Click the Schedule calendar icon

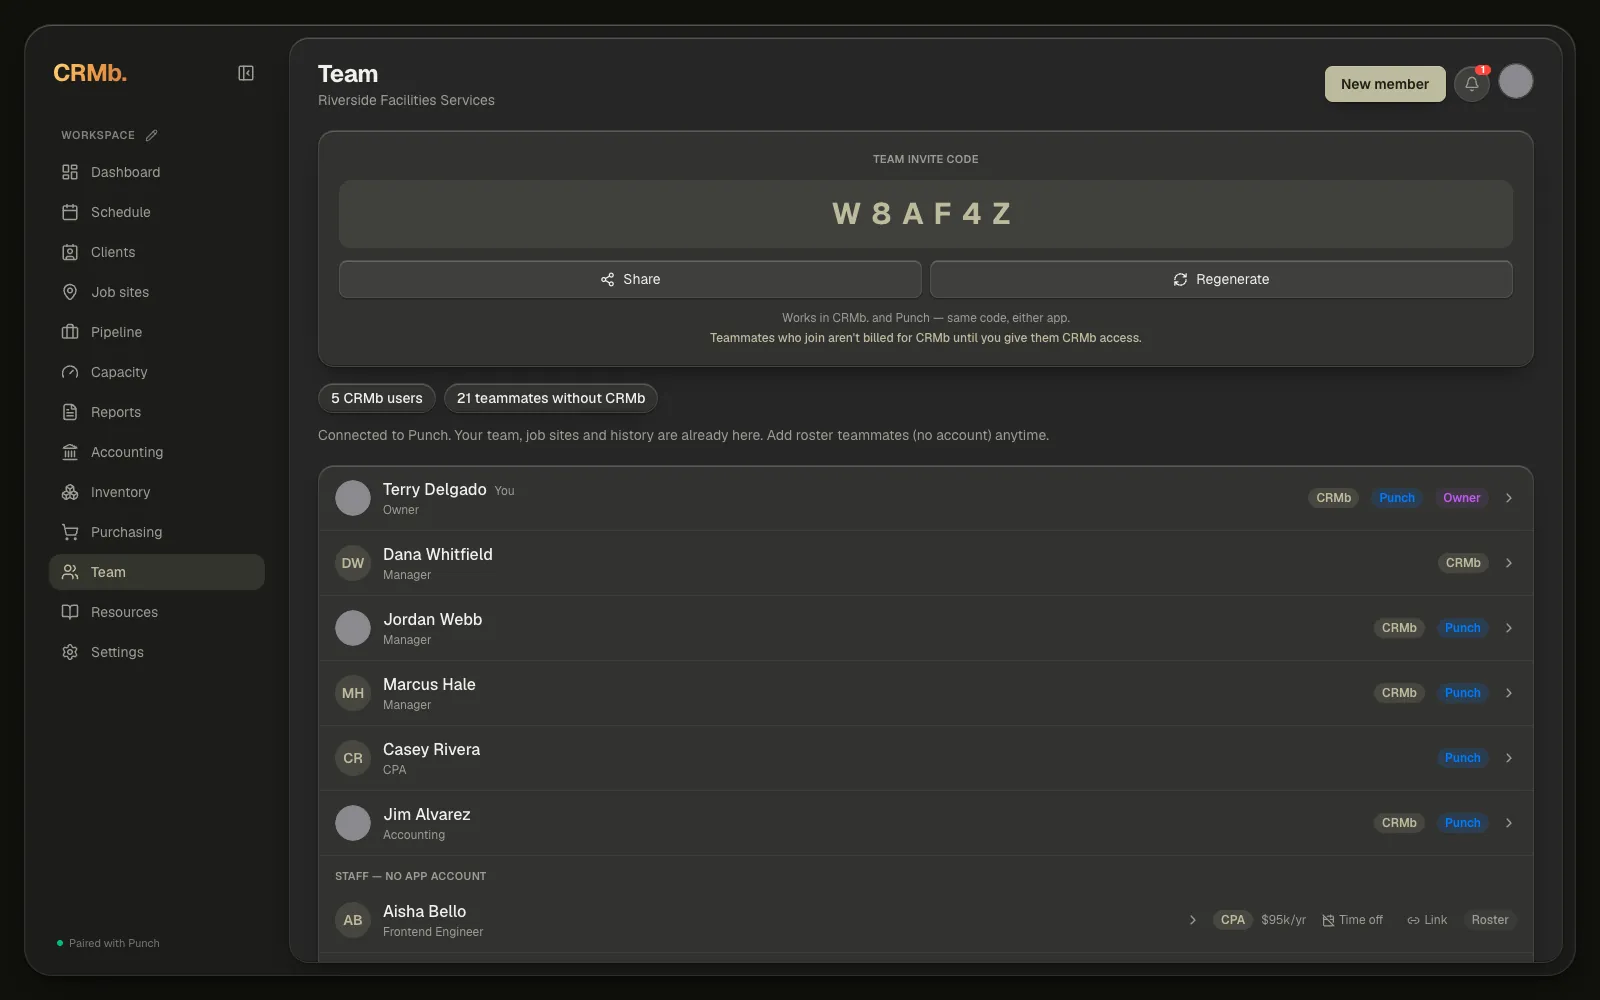[x=70, y=212]
